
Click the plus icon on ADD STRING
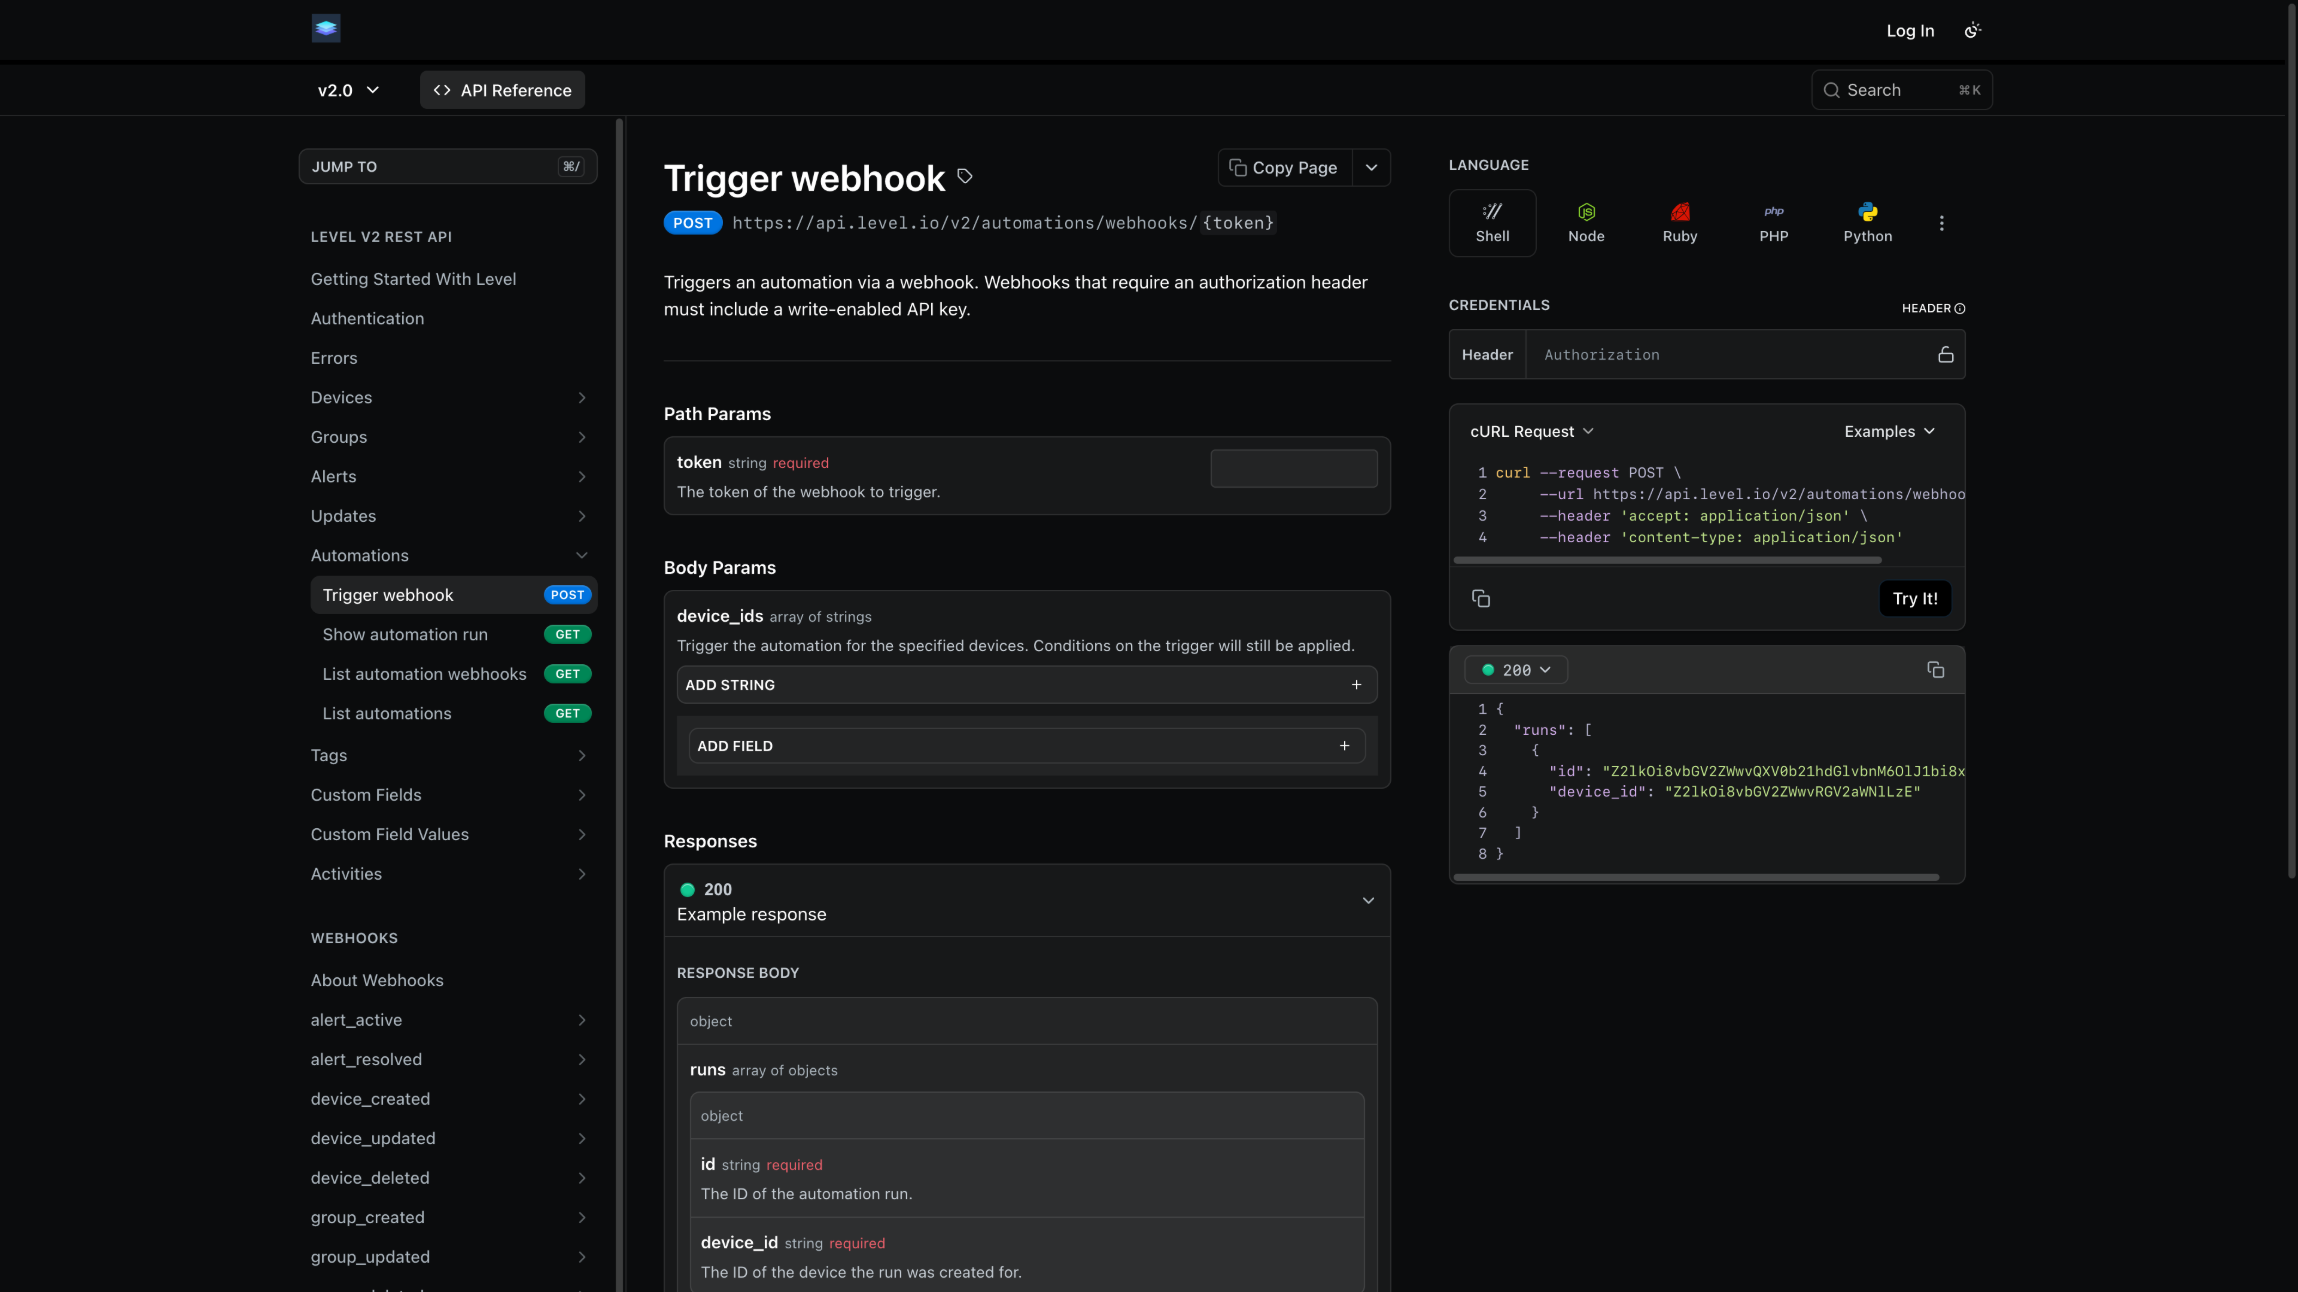click(1357, 685)
